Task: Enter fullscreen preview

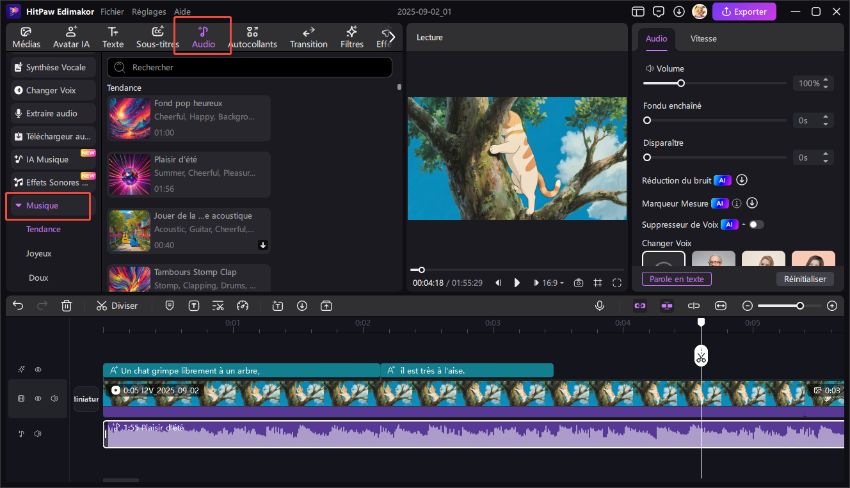Action: click(616, 282)
